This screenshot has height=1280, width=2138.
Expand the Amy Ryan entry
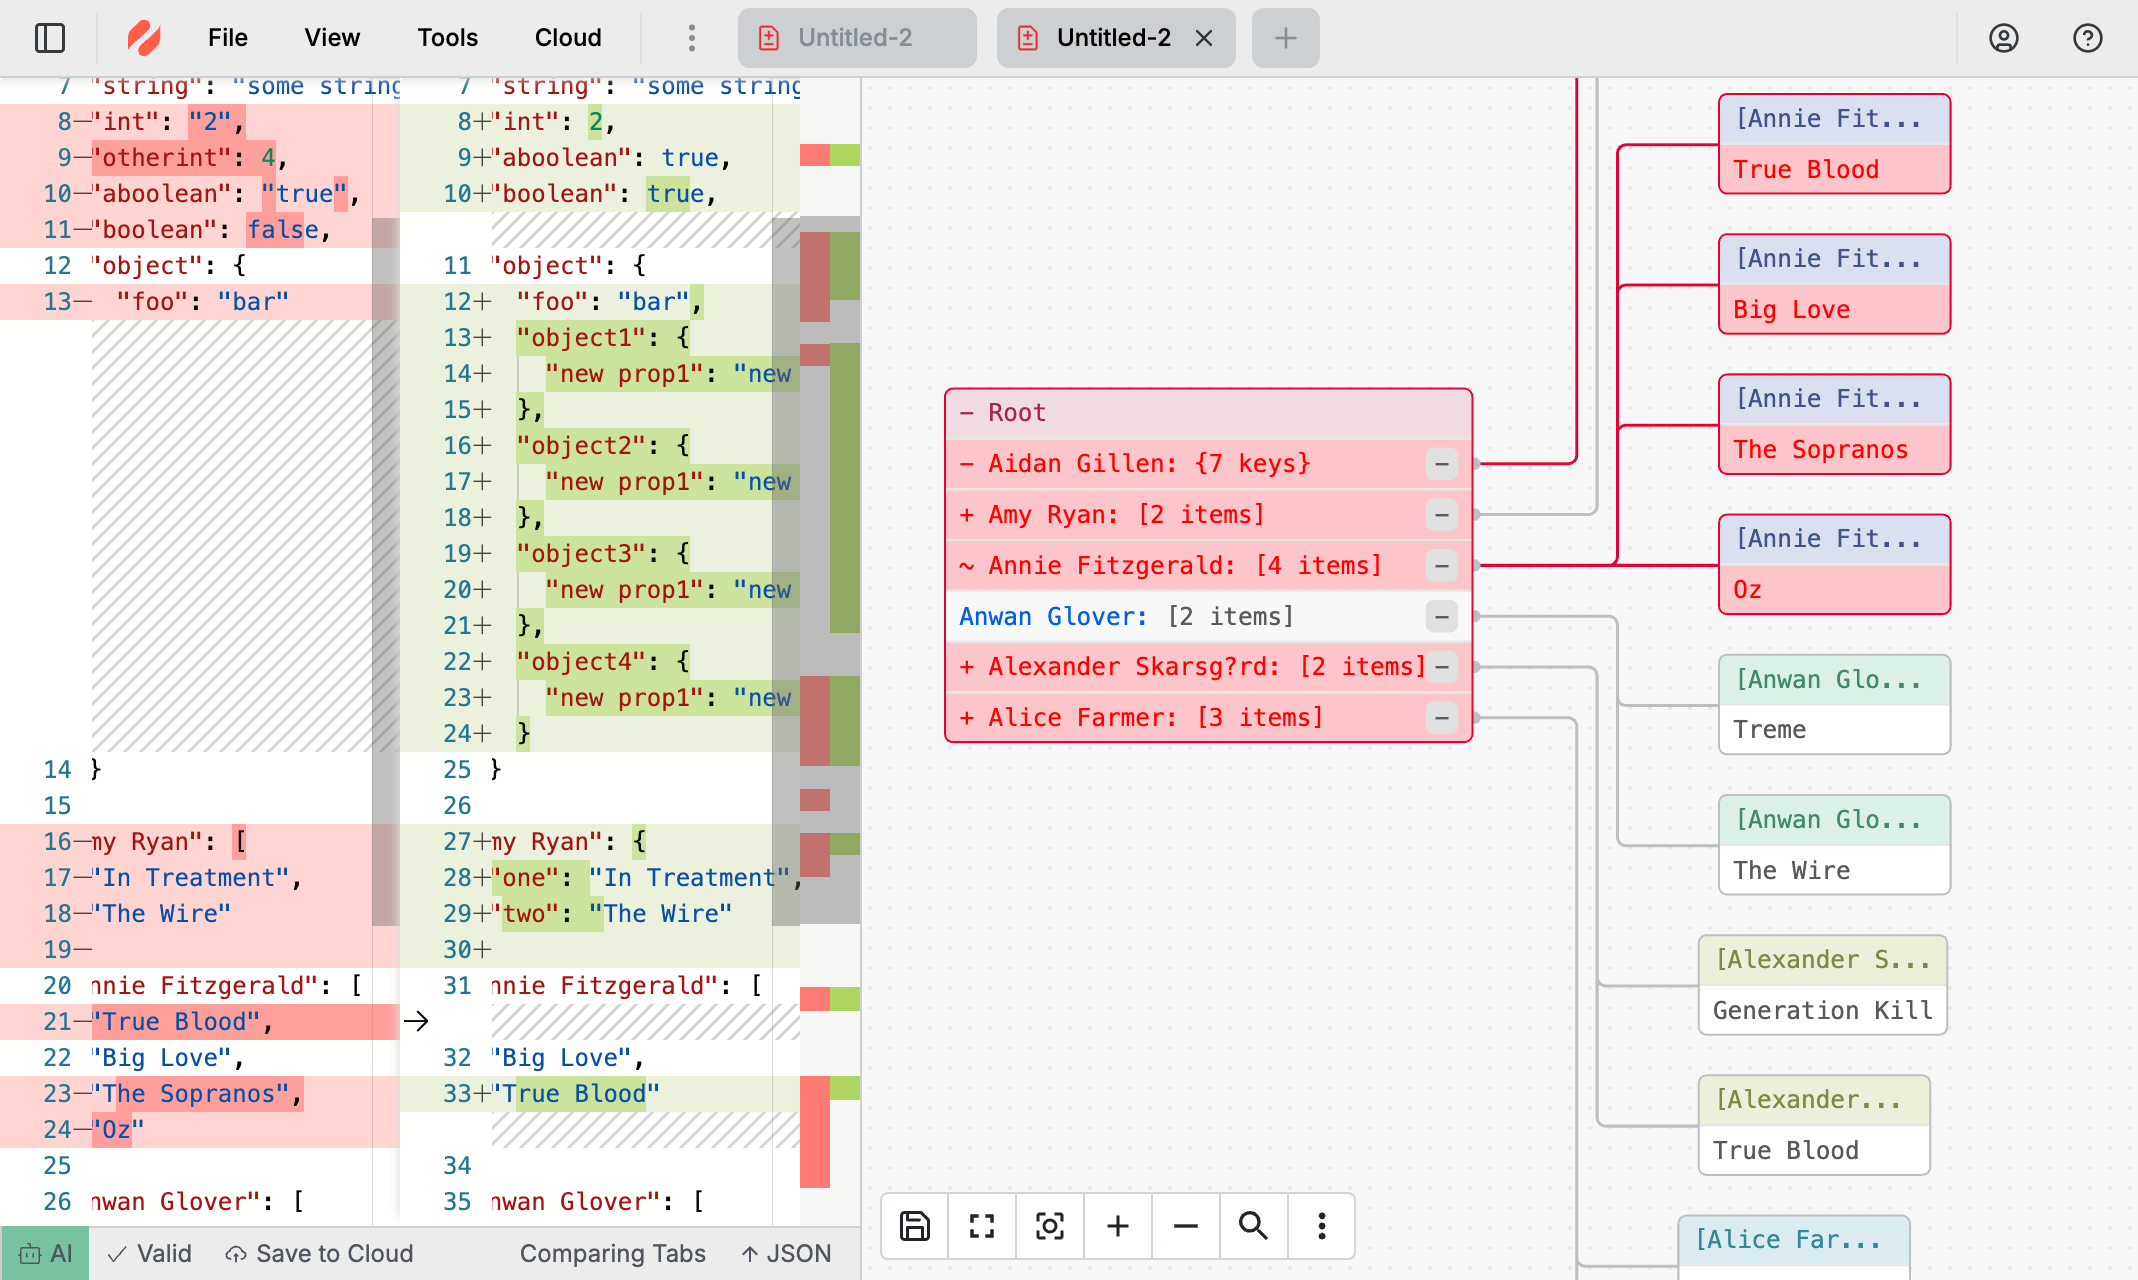point(967,515)
